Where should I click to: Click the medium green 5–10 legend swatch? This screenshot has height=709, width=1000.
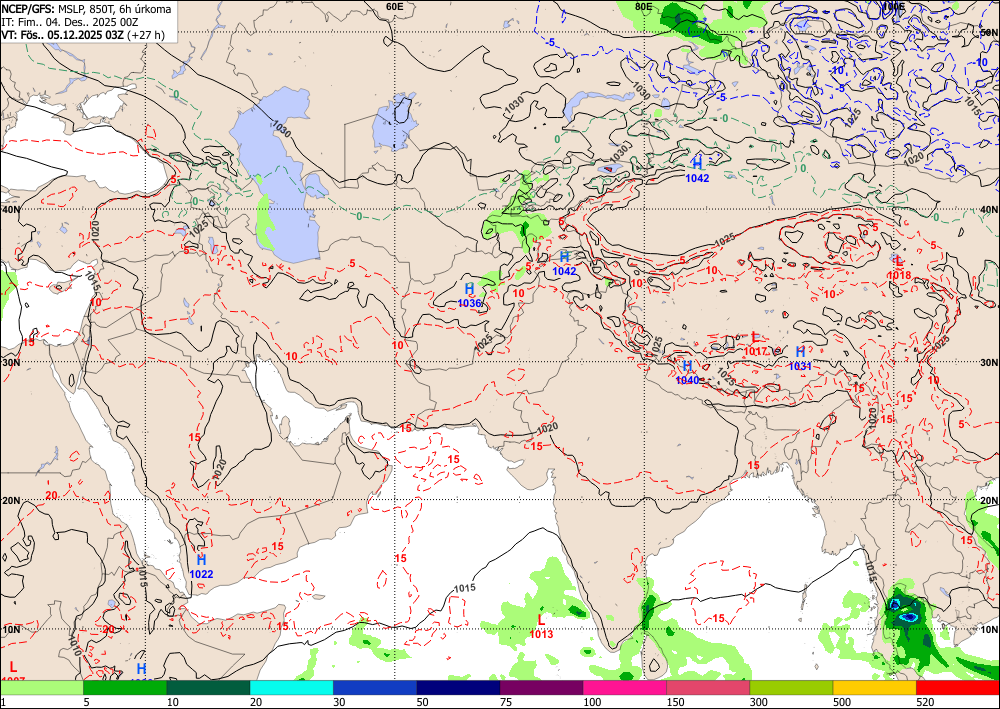click(x=125, y=688)
